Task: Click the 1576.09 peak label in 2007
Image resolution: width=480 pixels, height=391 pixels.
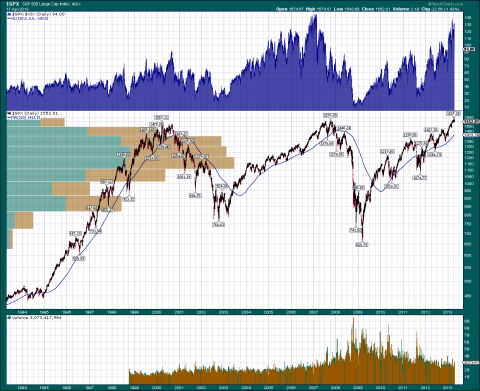Action: 330,115
